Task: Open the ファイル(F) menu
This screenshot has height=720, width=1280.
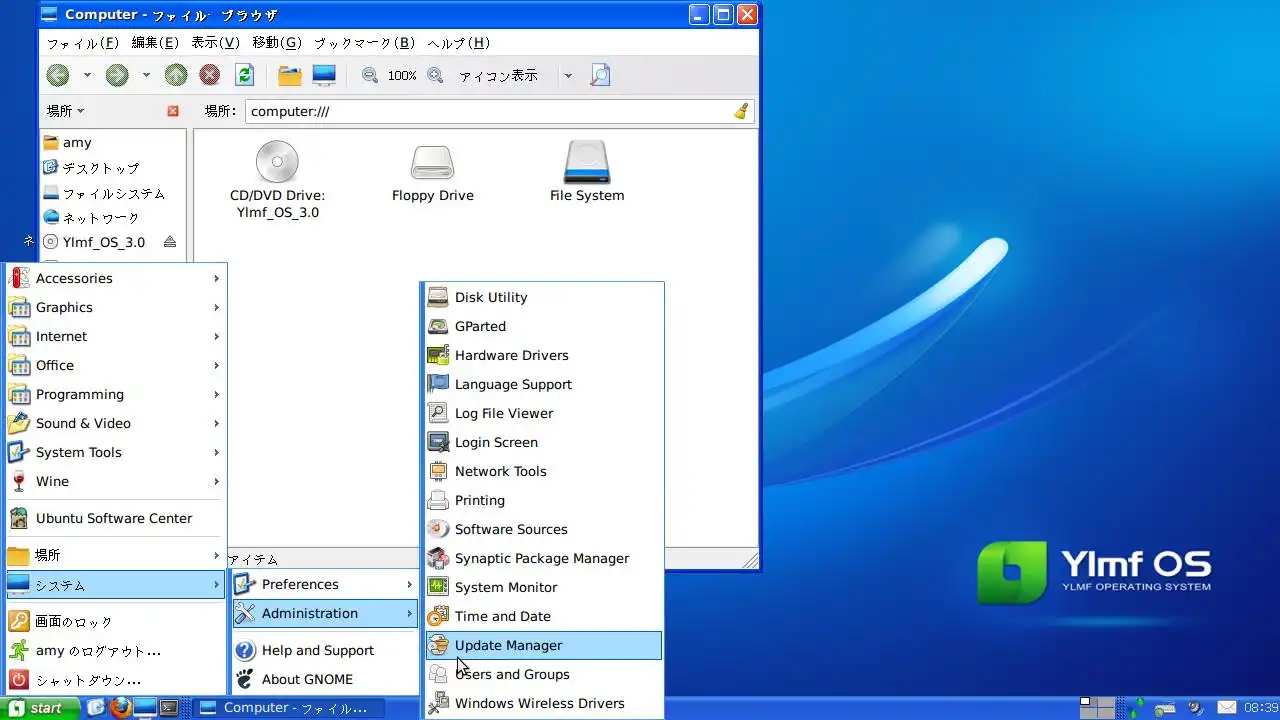Action: (83, 43)
